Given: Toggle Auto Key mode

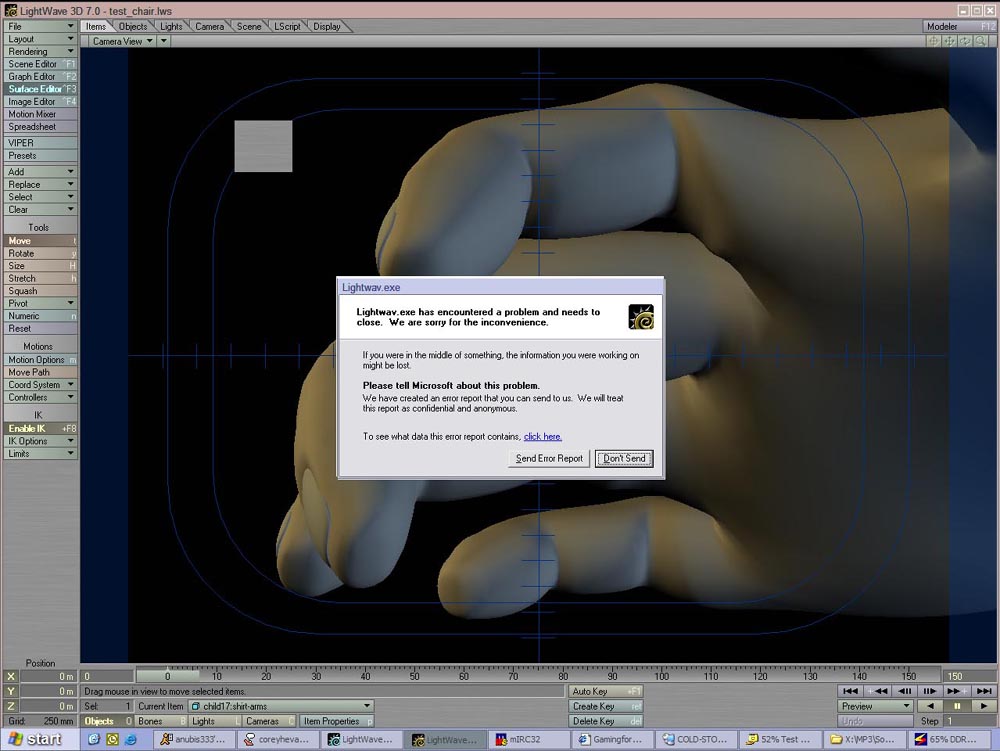Looking at the screenshot, I should 606,691.
